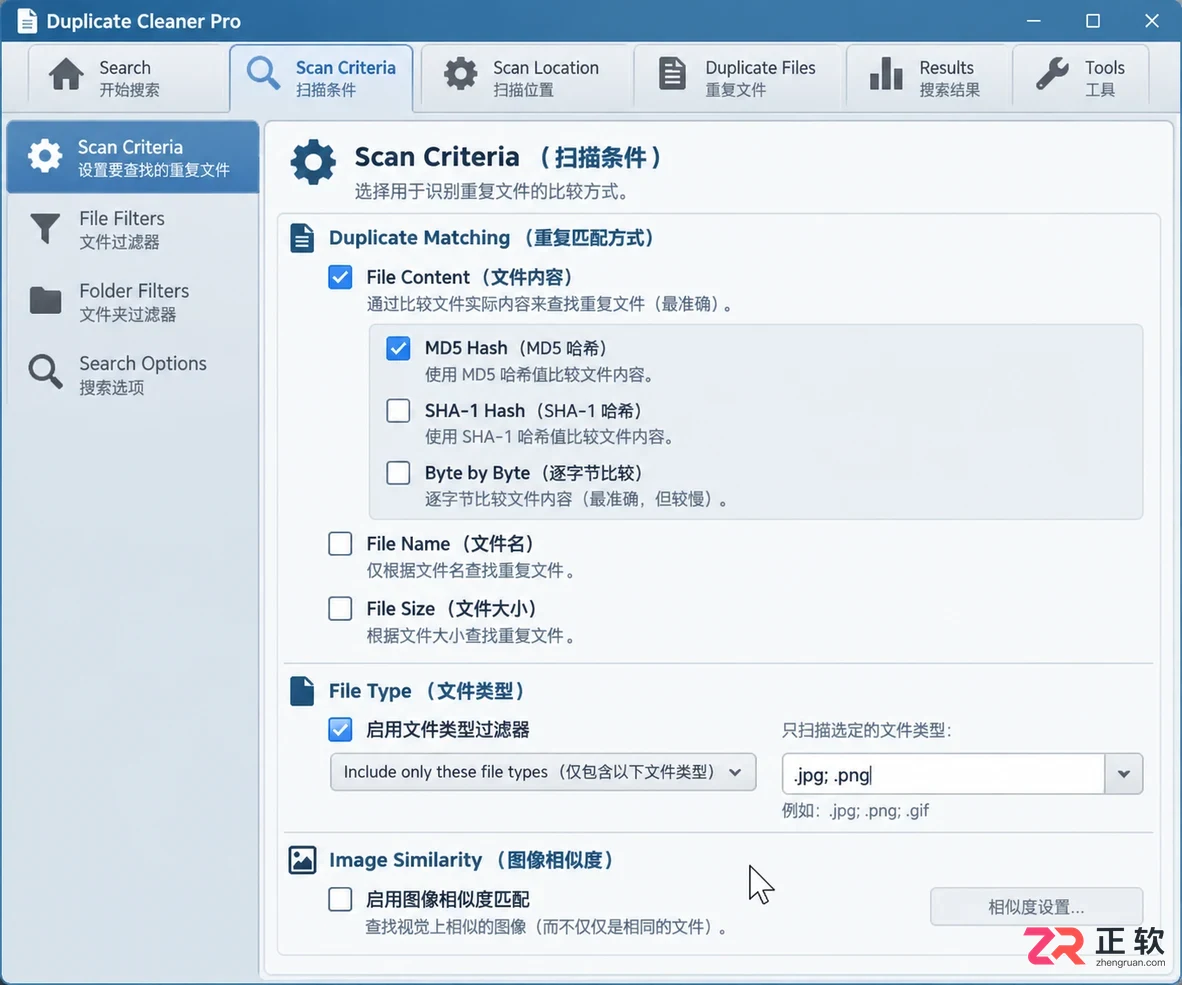Click the File Content option label
Image resolution: width=1182 pixels, height=985 pixels.
coord(470,277)
